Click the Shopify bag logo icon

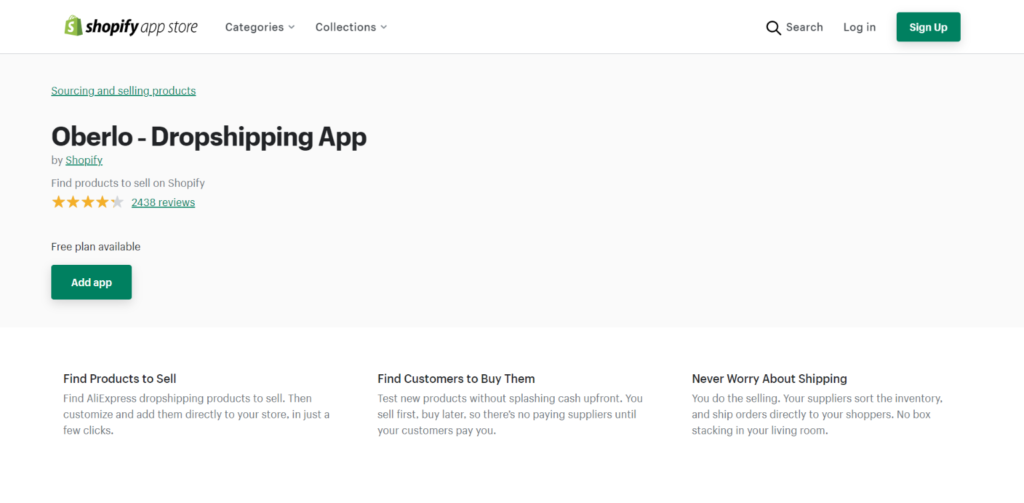[73, 26]
